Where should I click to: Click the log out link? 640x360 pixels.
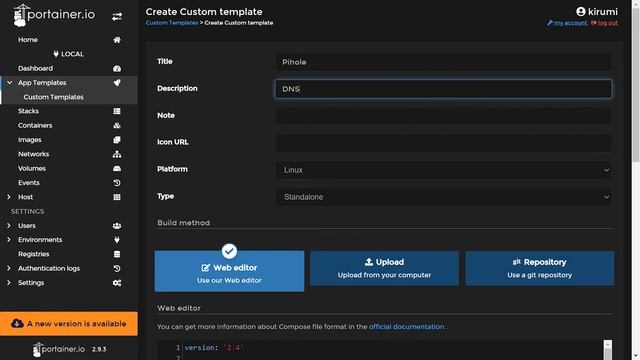pos(604,23)
